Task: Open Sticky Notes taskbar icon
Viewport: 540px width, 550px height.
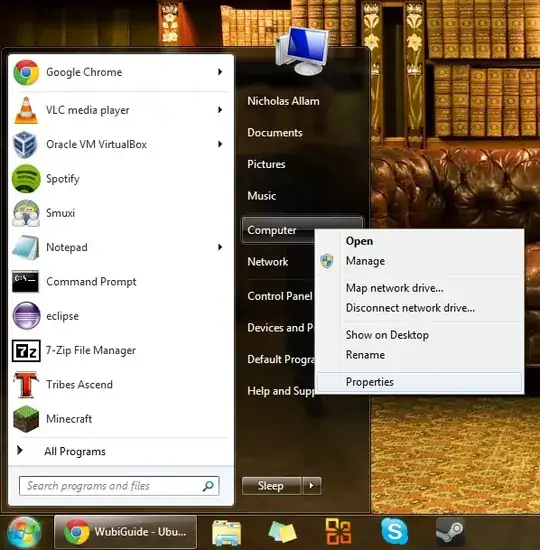Action: tap(282, 532)
